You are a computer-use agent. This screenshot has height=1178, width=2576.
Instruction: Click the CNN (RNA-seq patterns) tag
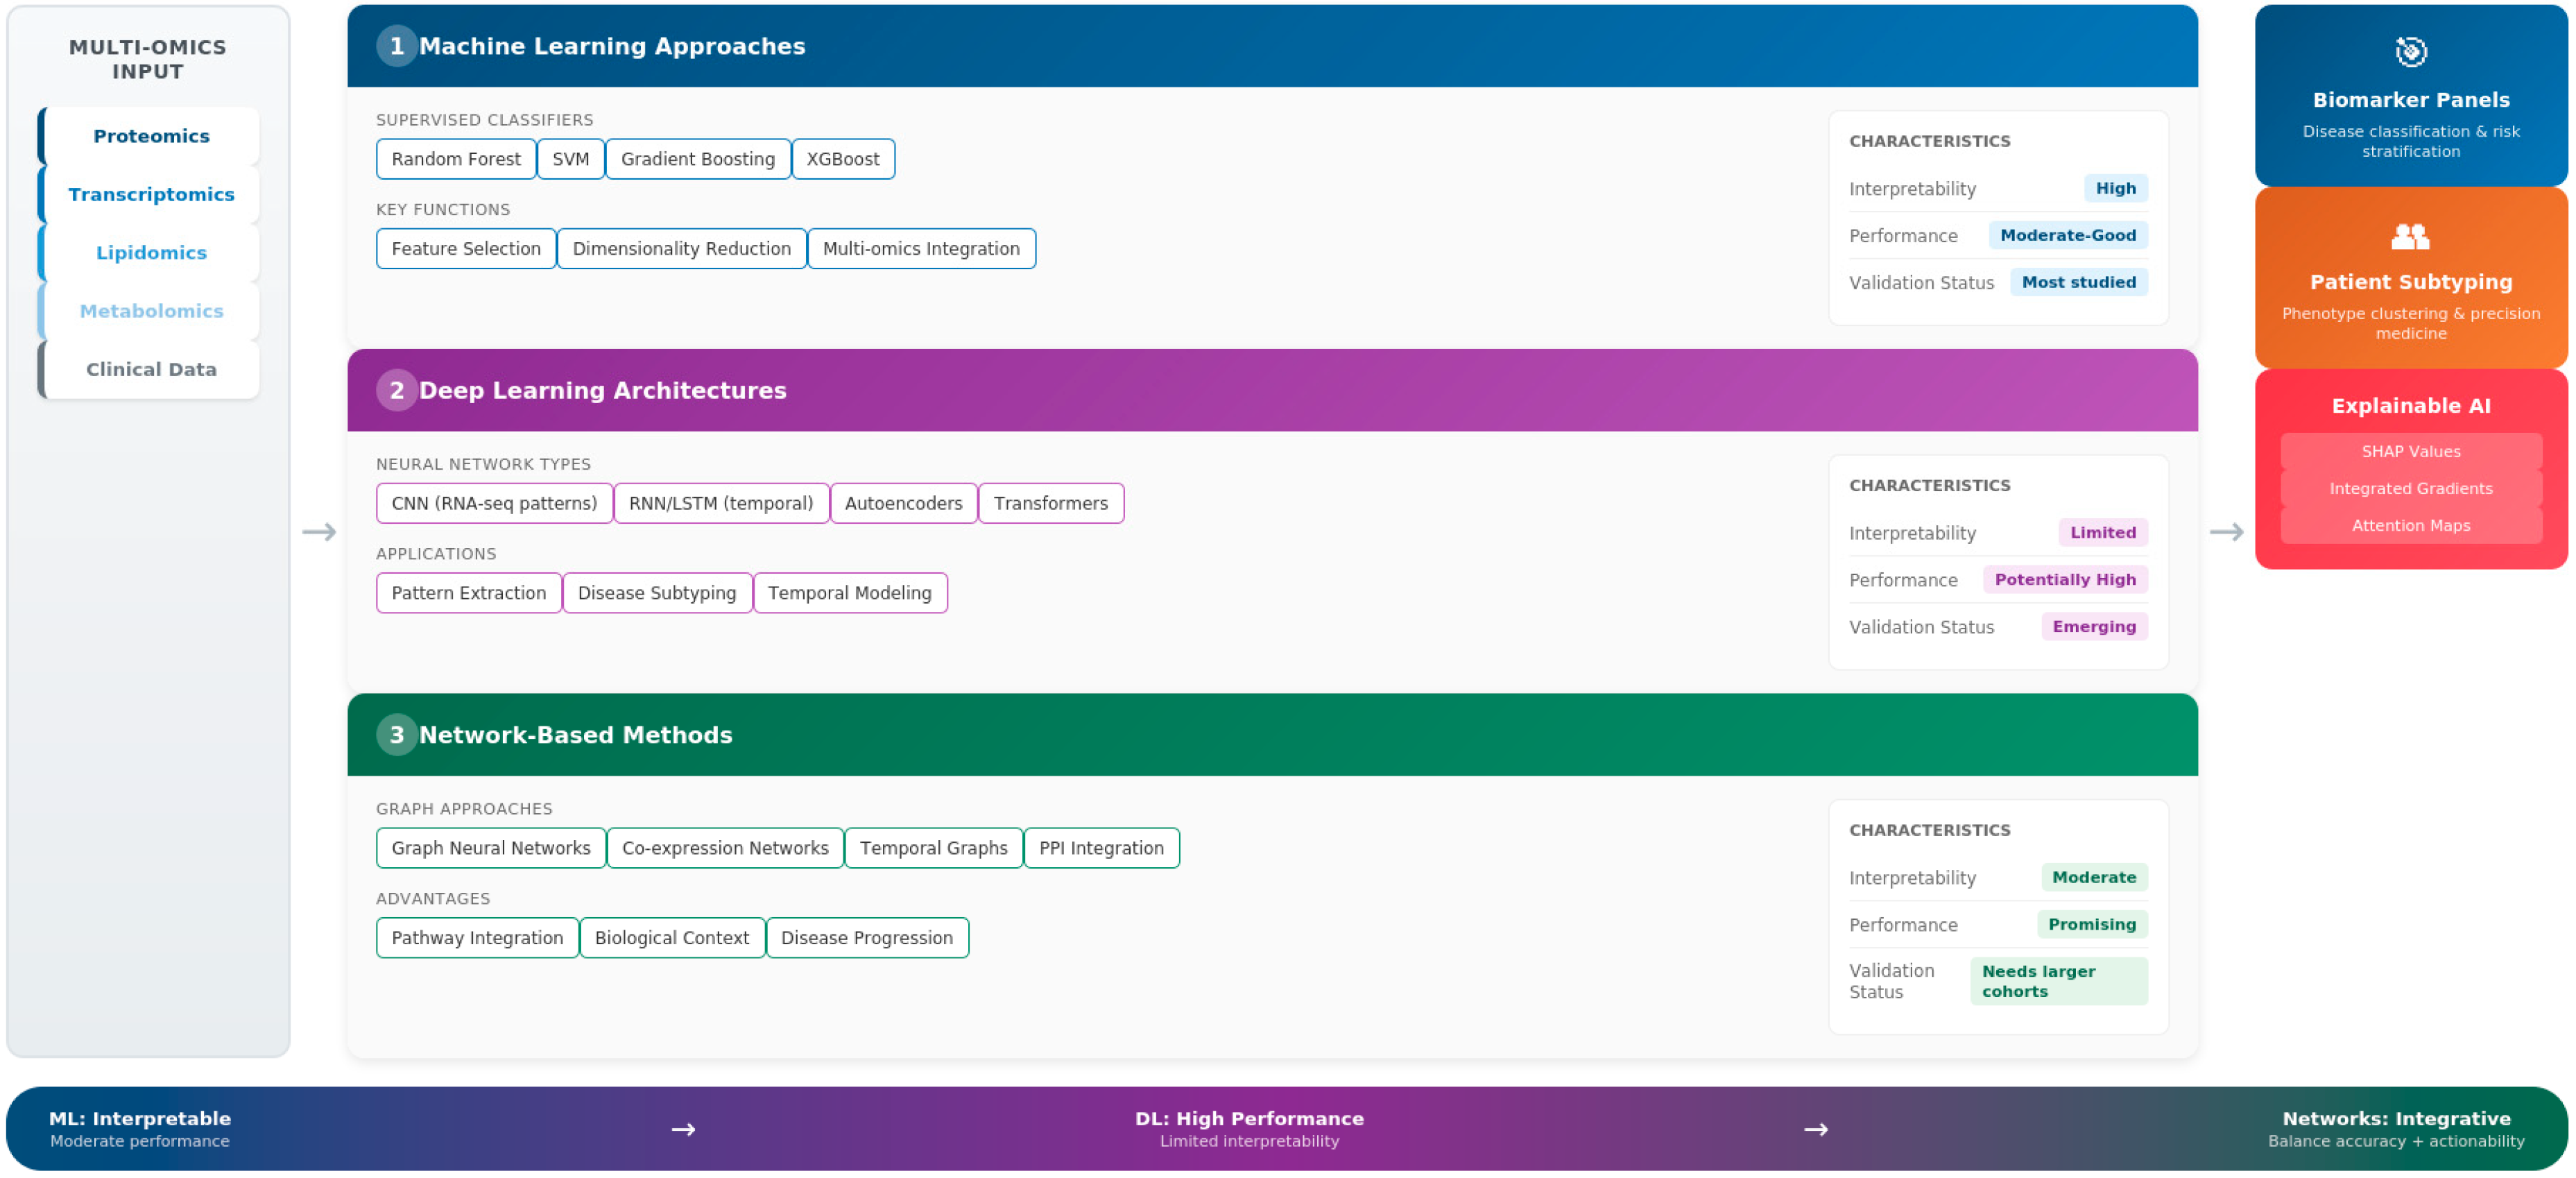pos(494,503)
